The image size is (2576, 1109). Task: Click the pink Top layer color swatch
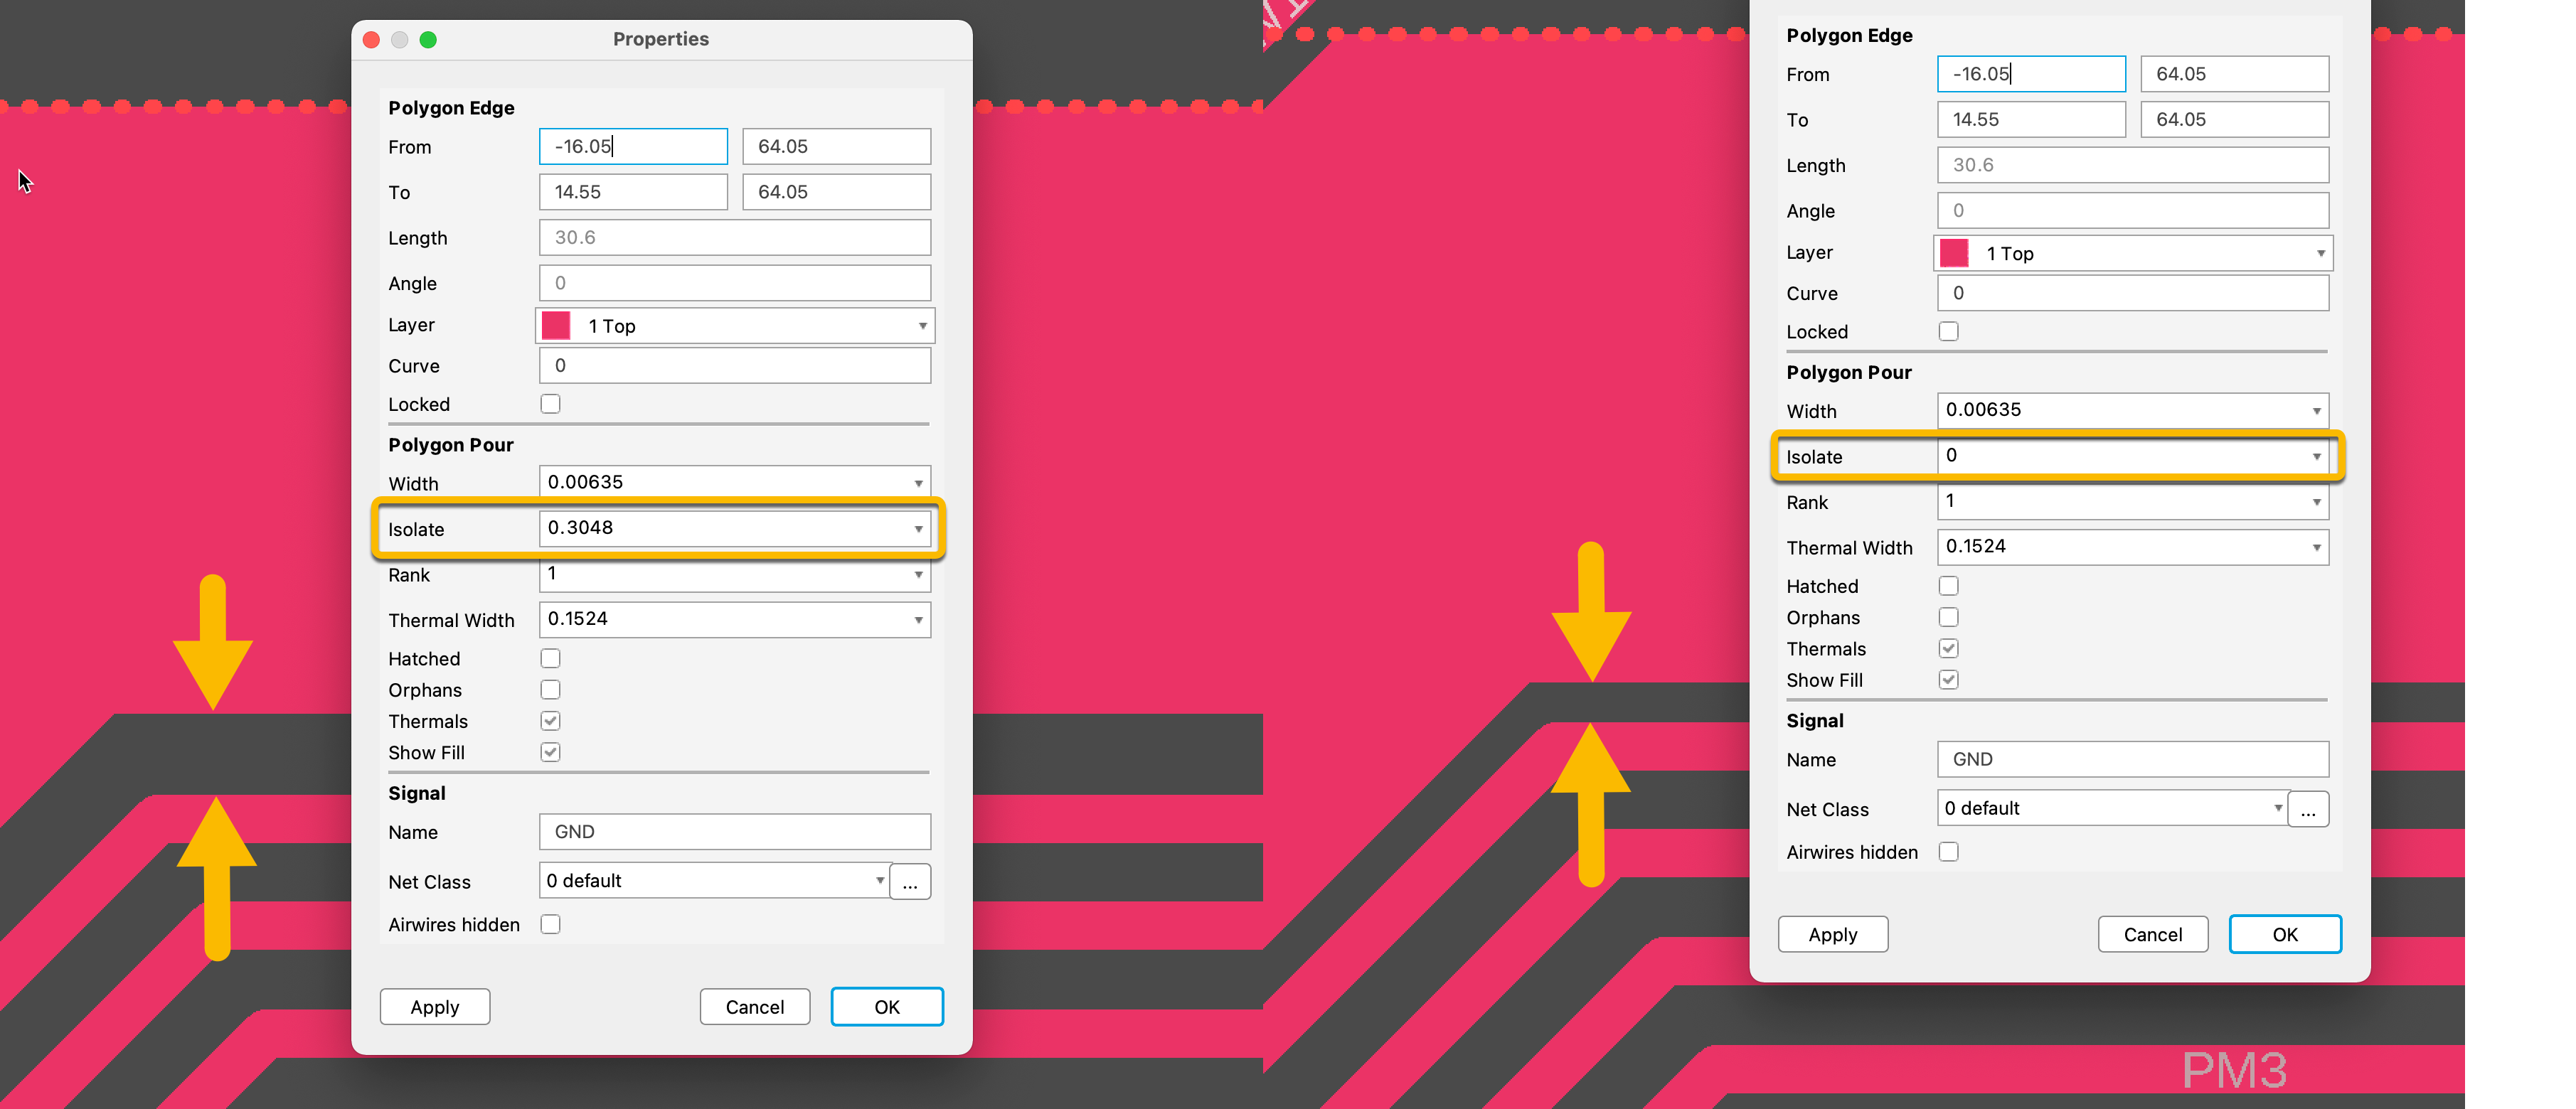click(555, 325)
